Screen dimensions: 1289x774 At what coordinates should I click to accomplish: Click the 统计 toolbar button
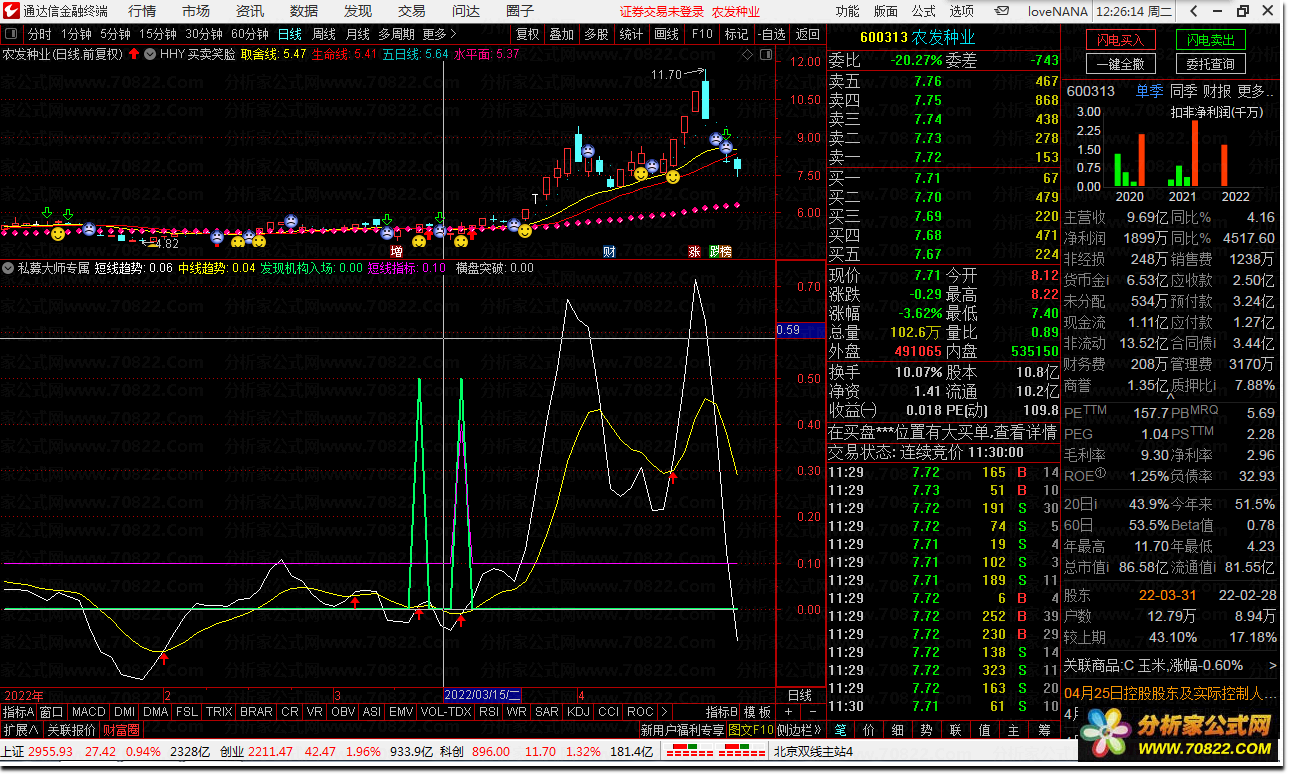pyautogui.click(x=632, y=33)
